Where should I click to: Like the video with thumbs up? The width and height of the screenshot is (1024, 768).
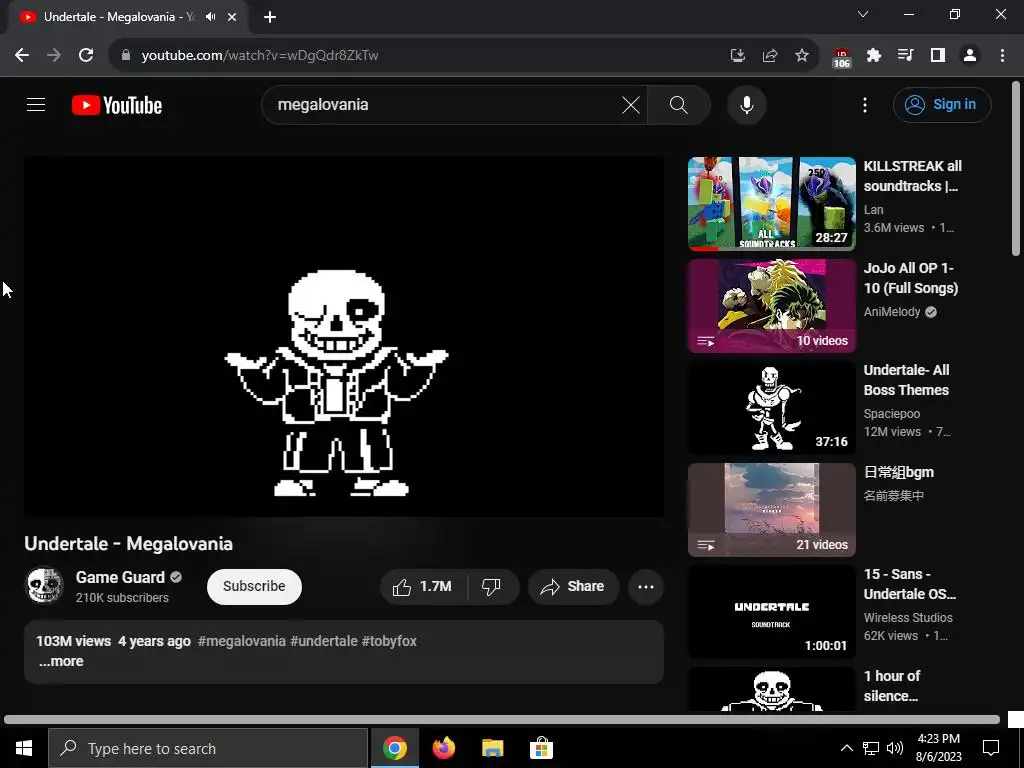pos(424,586)
